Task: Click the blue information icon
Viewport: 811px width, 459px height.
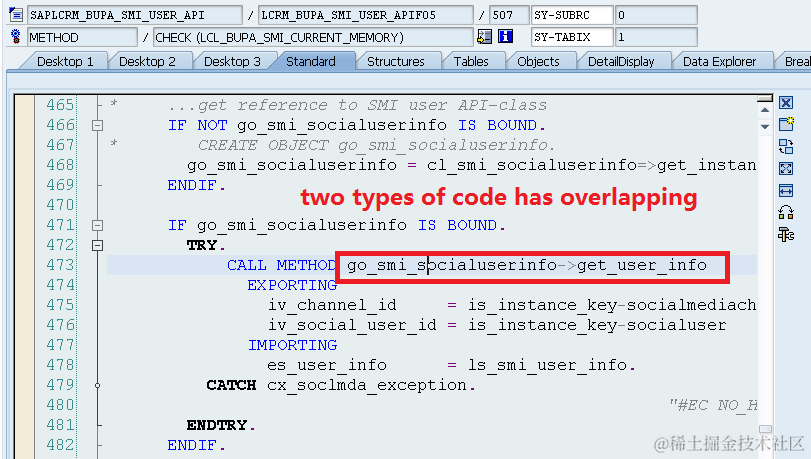Action: [505, 37]
